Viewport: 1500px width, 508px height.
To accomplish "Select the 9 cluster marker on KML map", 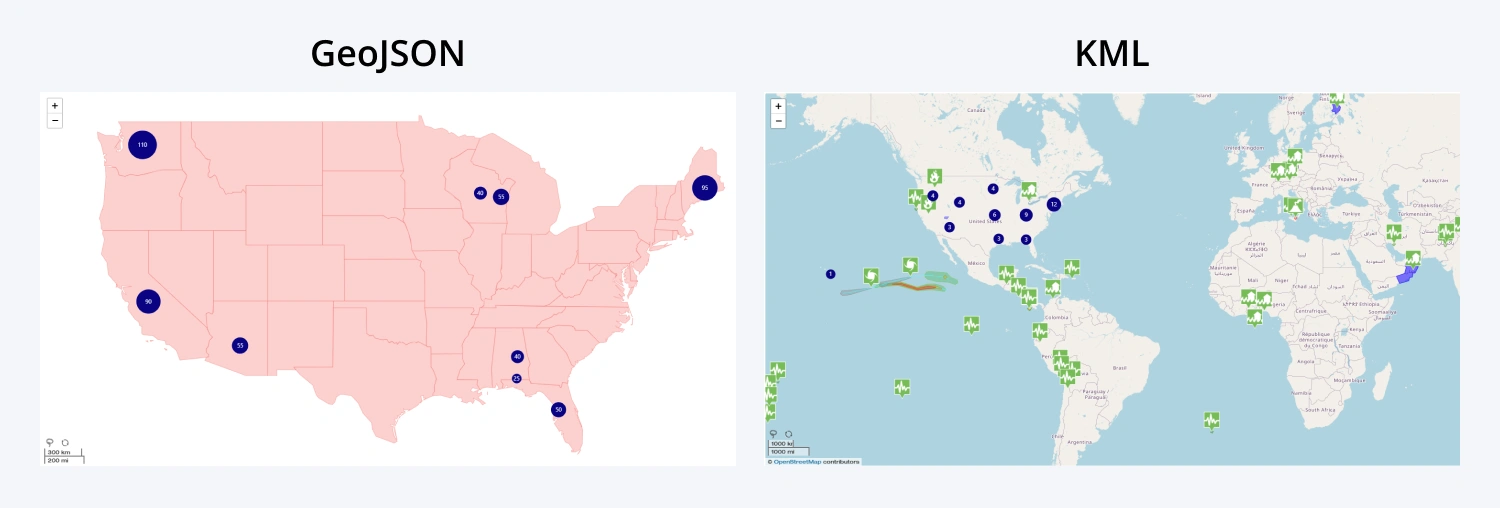I will click(1026, 215).
